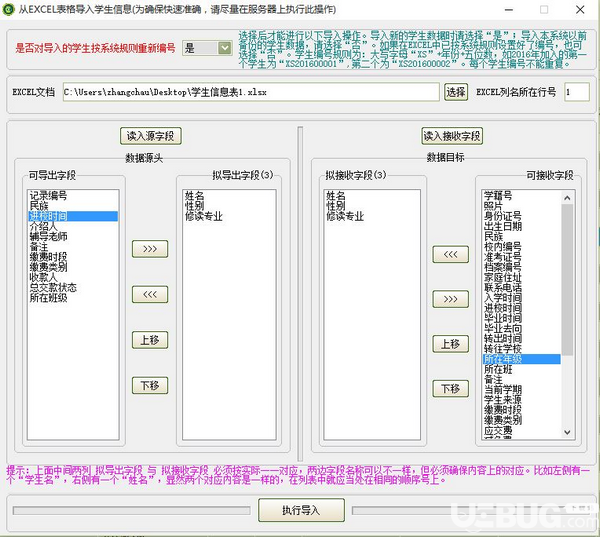Select 转往学校 in 可接收字段 list

(x=522, y=349)
